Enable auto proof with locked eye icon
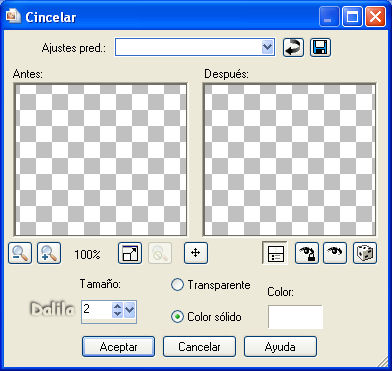This screenshot has width=392, height=371. point(307,253)
